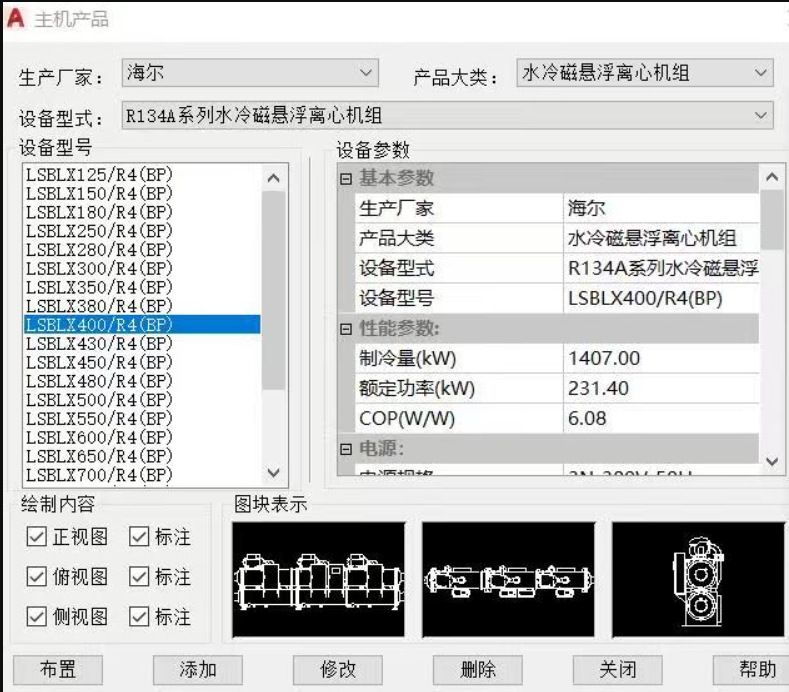Toggle the 侧视图 checkbox
The width and height of the screenshot is (789, 692).
coord(37,617)
